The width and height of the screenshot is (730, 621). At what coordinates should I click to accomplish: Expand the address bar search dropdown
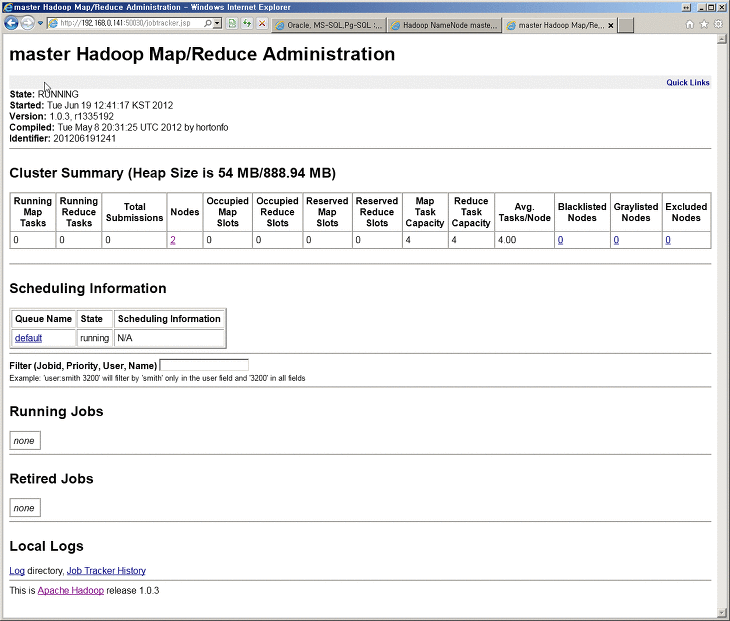point(215,23)
